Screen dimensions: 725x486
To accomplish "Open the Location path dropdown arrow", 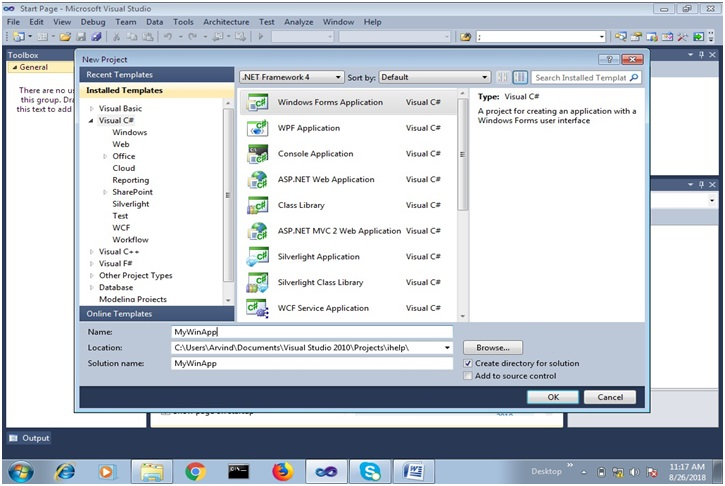I will (447, 348).
